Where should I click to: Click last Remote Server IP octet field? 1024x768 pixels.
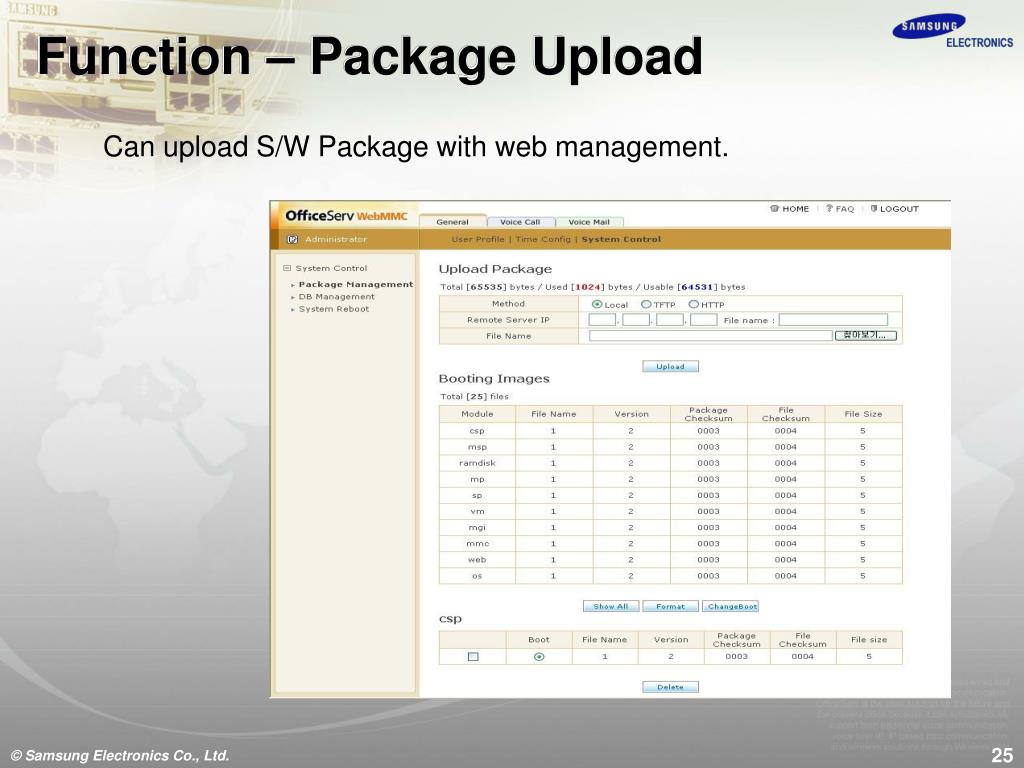(703, 320)
